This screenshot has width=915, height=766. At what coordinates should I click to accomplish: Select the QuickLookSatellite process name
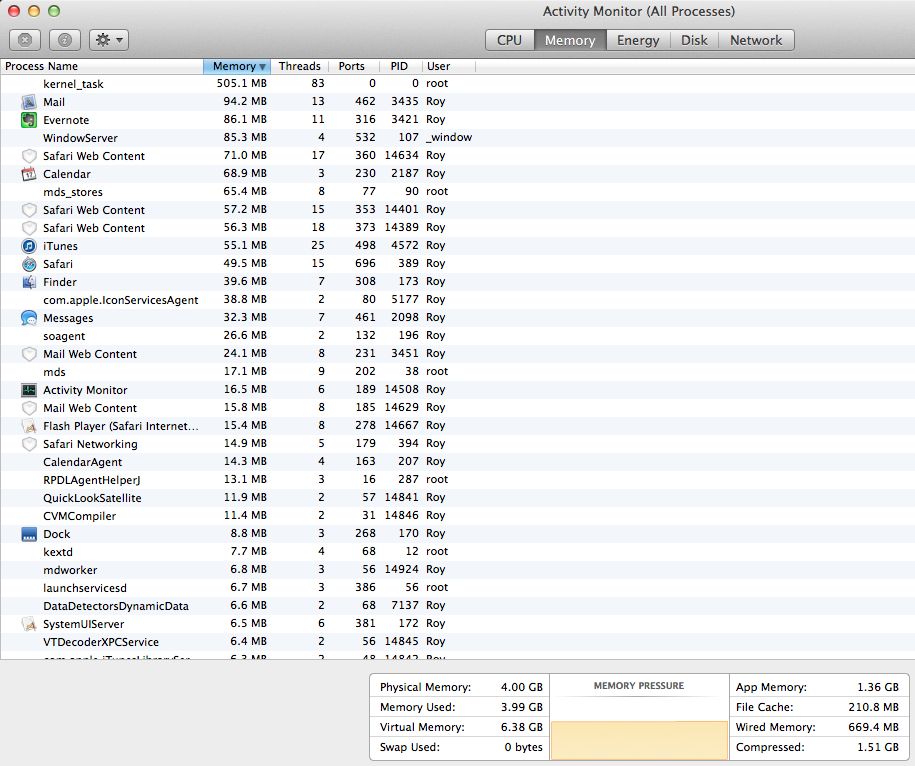(92, 498)
